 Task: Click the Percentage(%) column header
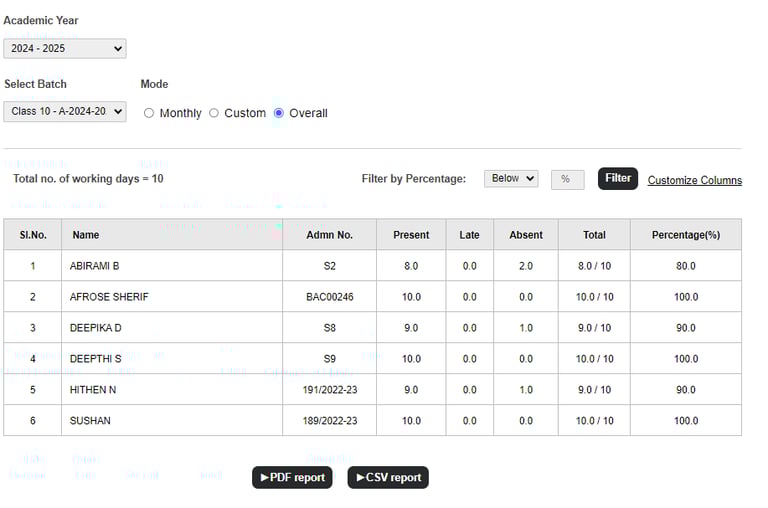(x=685, y=235)
